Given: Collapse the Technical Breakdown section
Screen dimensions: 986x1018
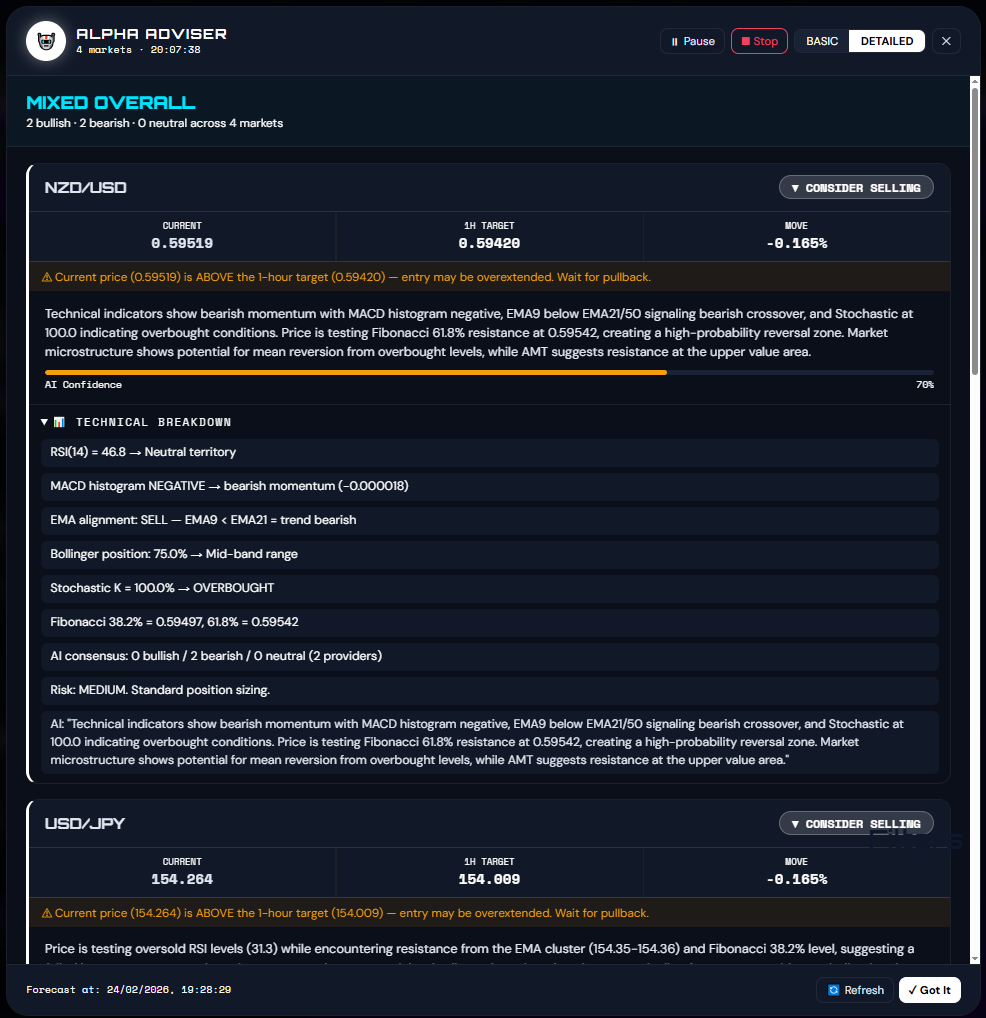Looking at the screenshot, I should coord(44,422).
